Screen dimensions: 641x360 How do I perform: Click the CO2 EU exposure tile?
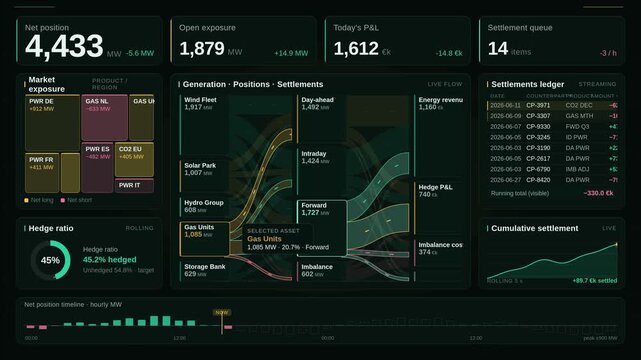tap(134, 159)
